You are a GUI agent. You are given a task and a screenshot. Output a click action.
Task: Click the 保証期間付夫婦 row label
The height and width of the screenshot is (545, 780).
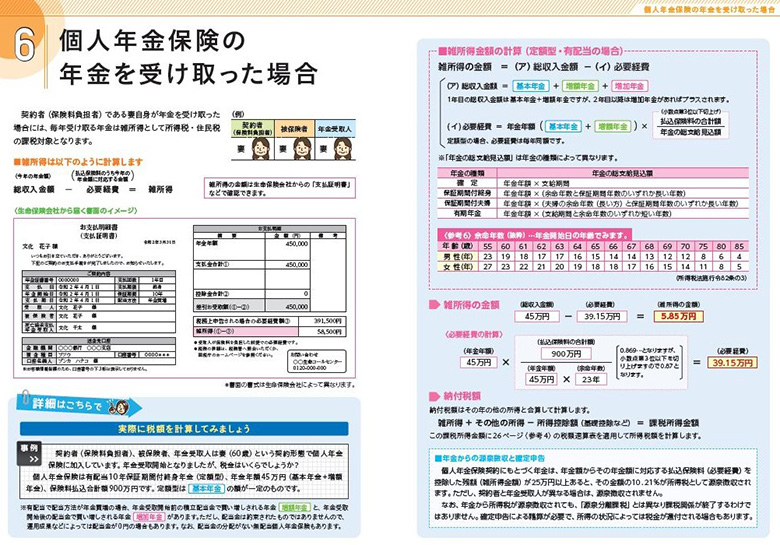point(467,203)
